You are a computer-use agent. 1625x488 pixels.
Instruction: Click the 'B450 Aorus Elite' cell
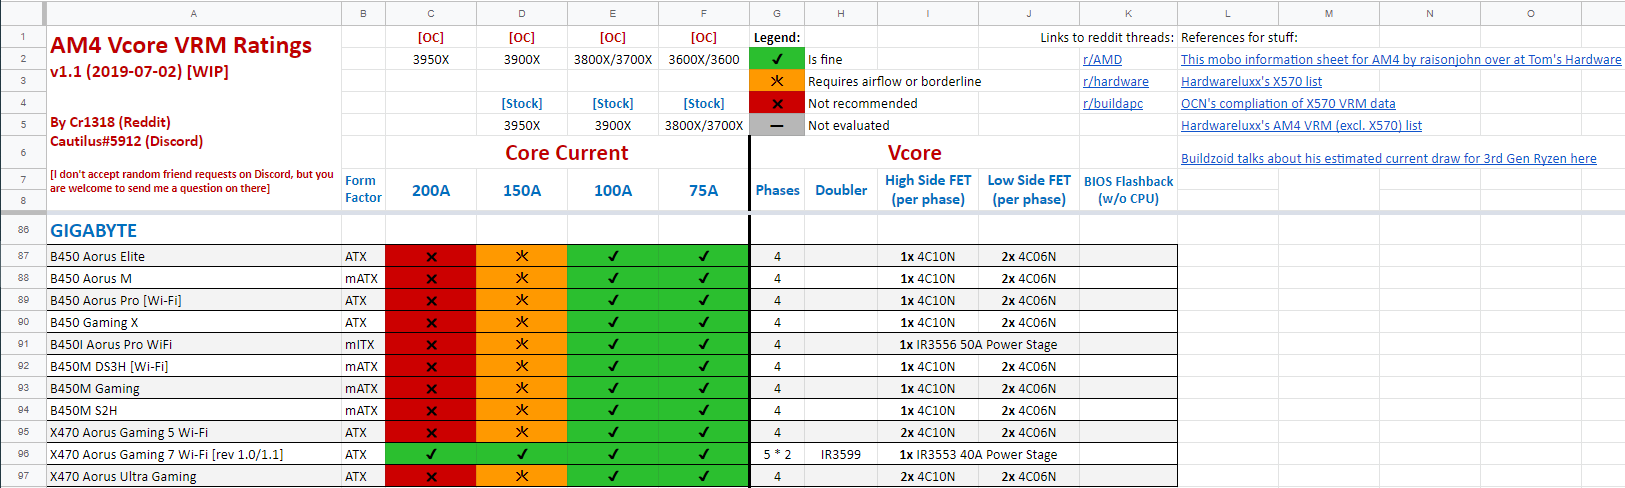(x=194, y=257)
